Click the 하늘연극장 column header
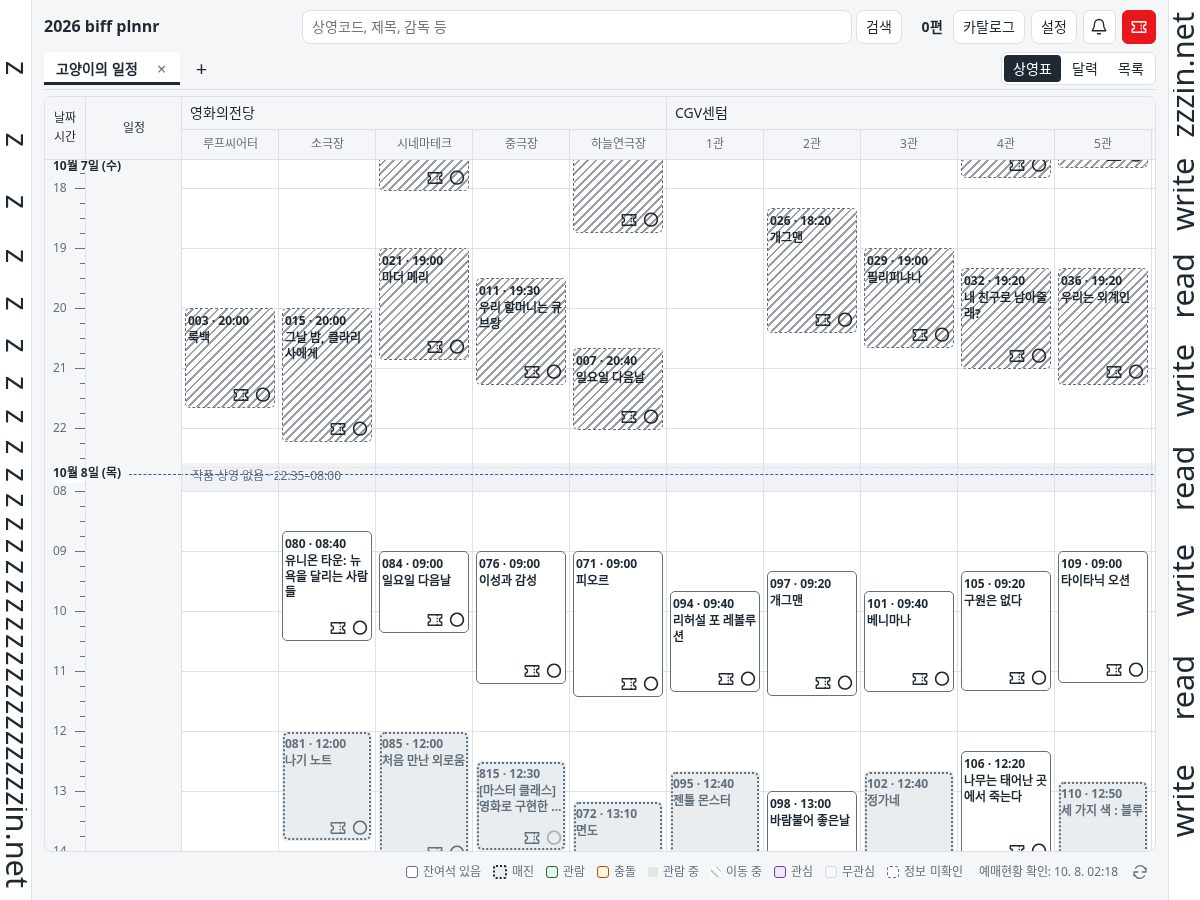1200x900 pixels. pos(618,144)
